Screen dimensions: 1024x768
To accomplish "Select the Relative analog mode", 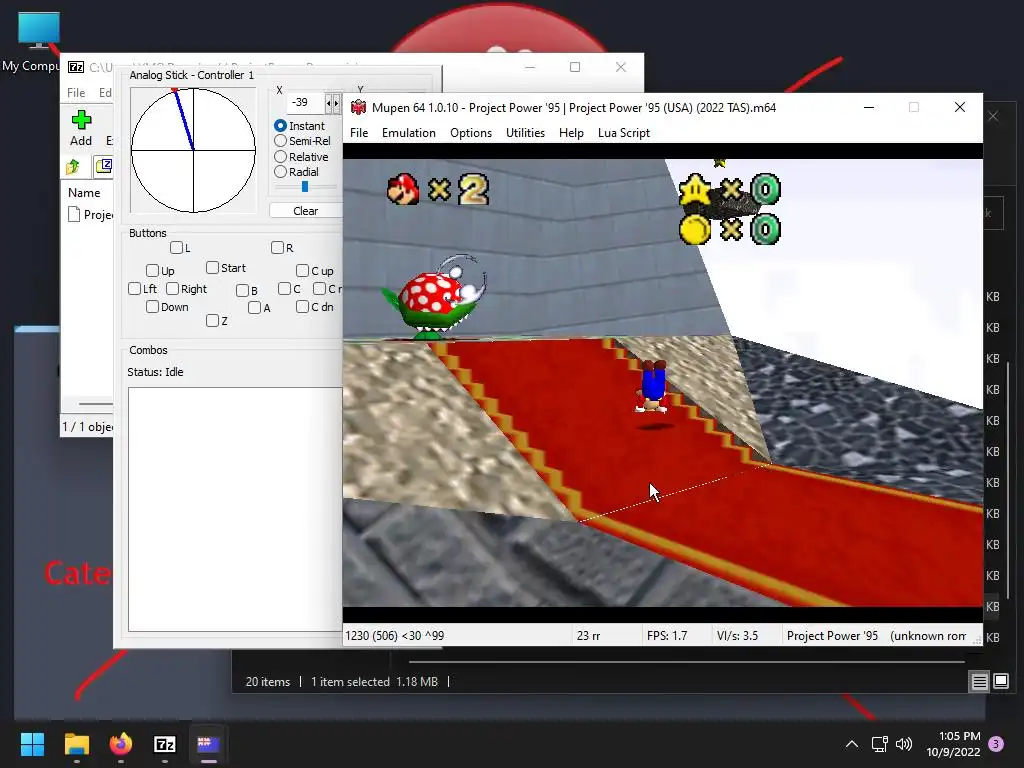I will (280, 156).
